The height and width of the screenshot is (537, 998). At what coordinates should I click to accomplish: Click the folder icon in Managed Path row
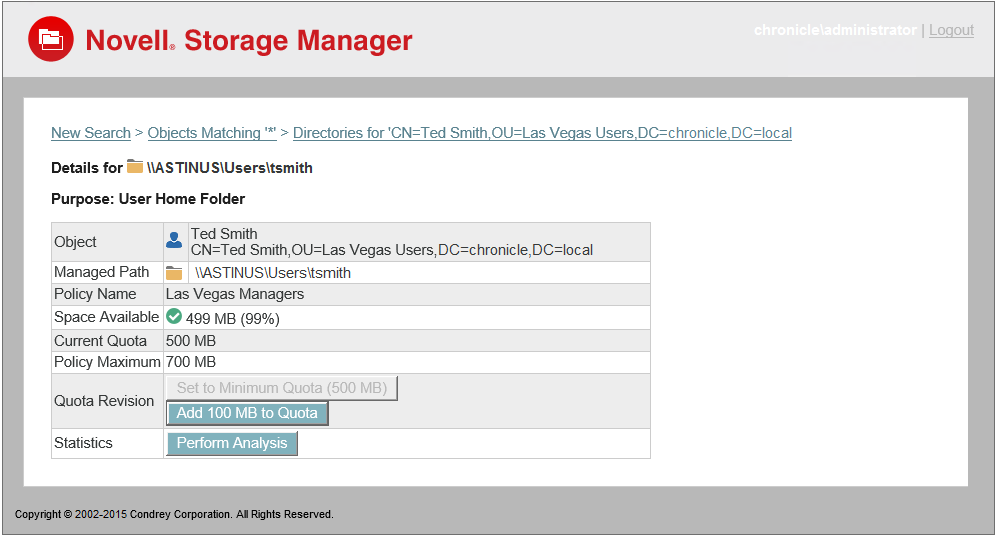[x=174, y=273]
